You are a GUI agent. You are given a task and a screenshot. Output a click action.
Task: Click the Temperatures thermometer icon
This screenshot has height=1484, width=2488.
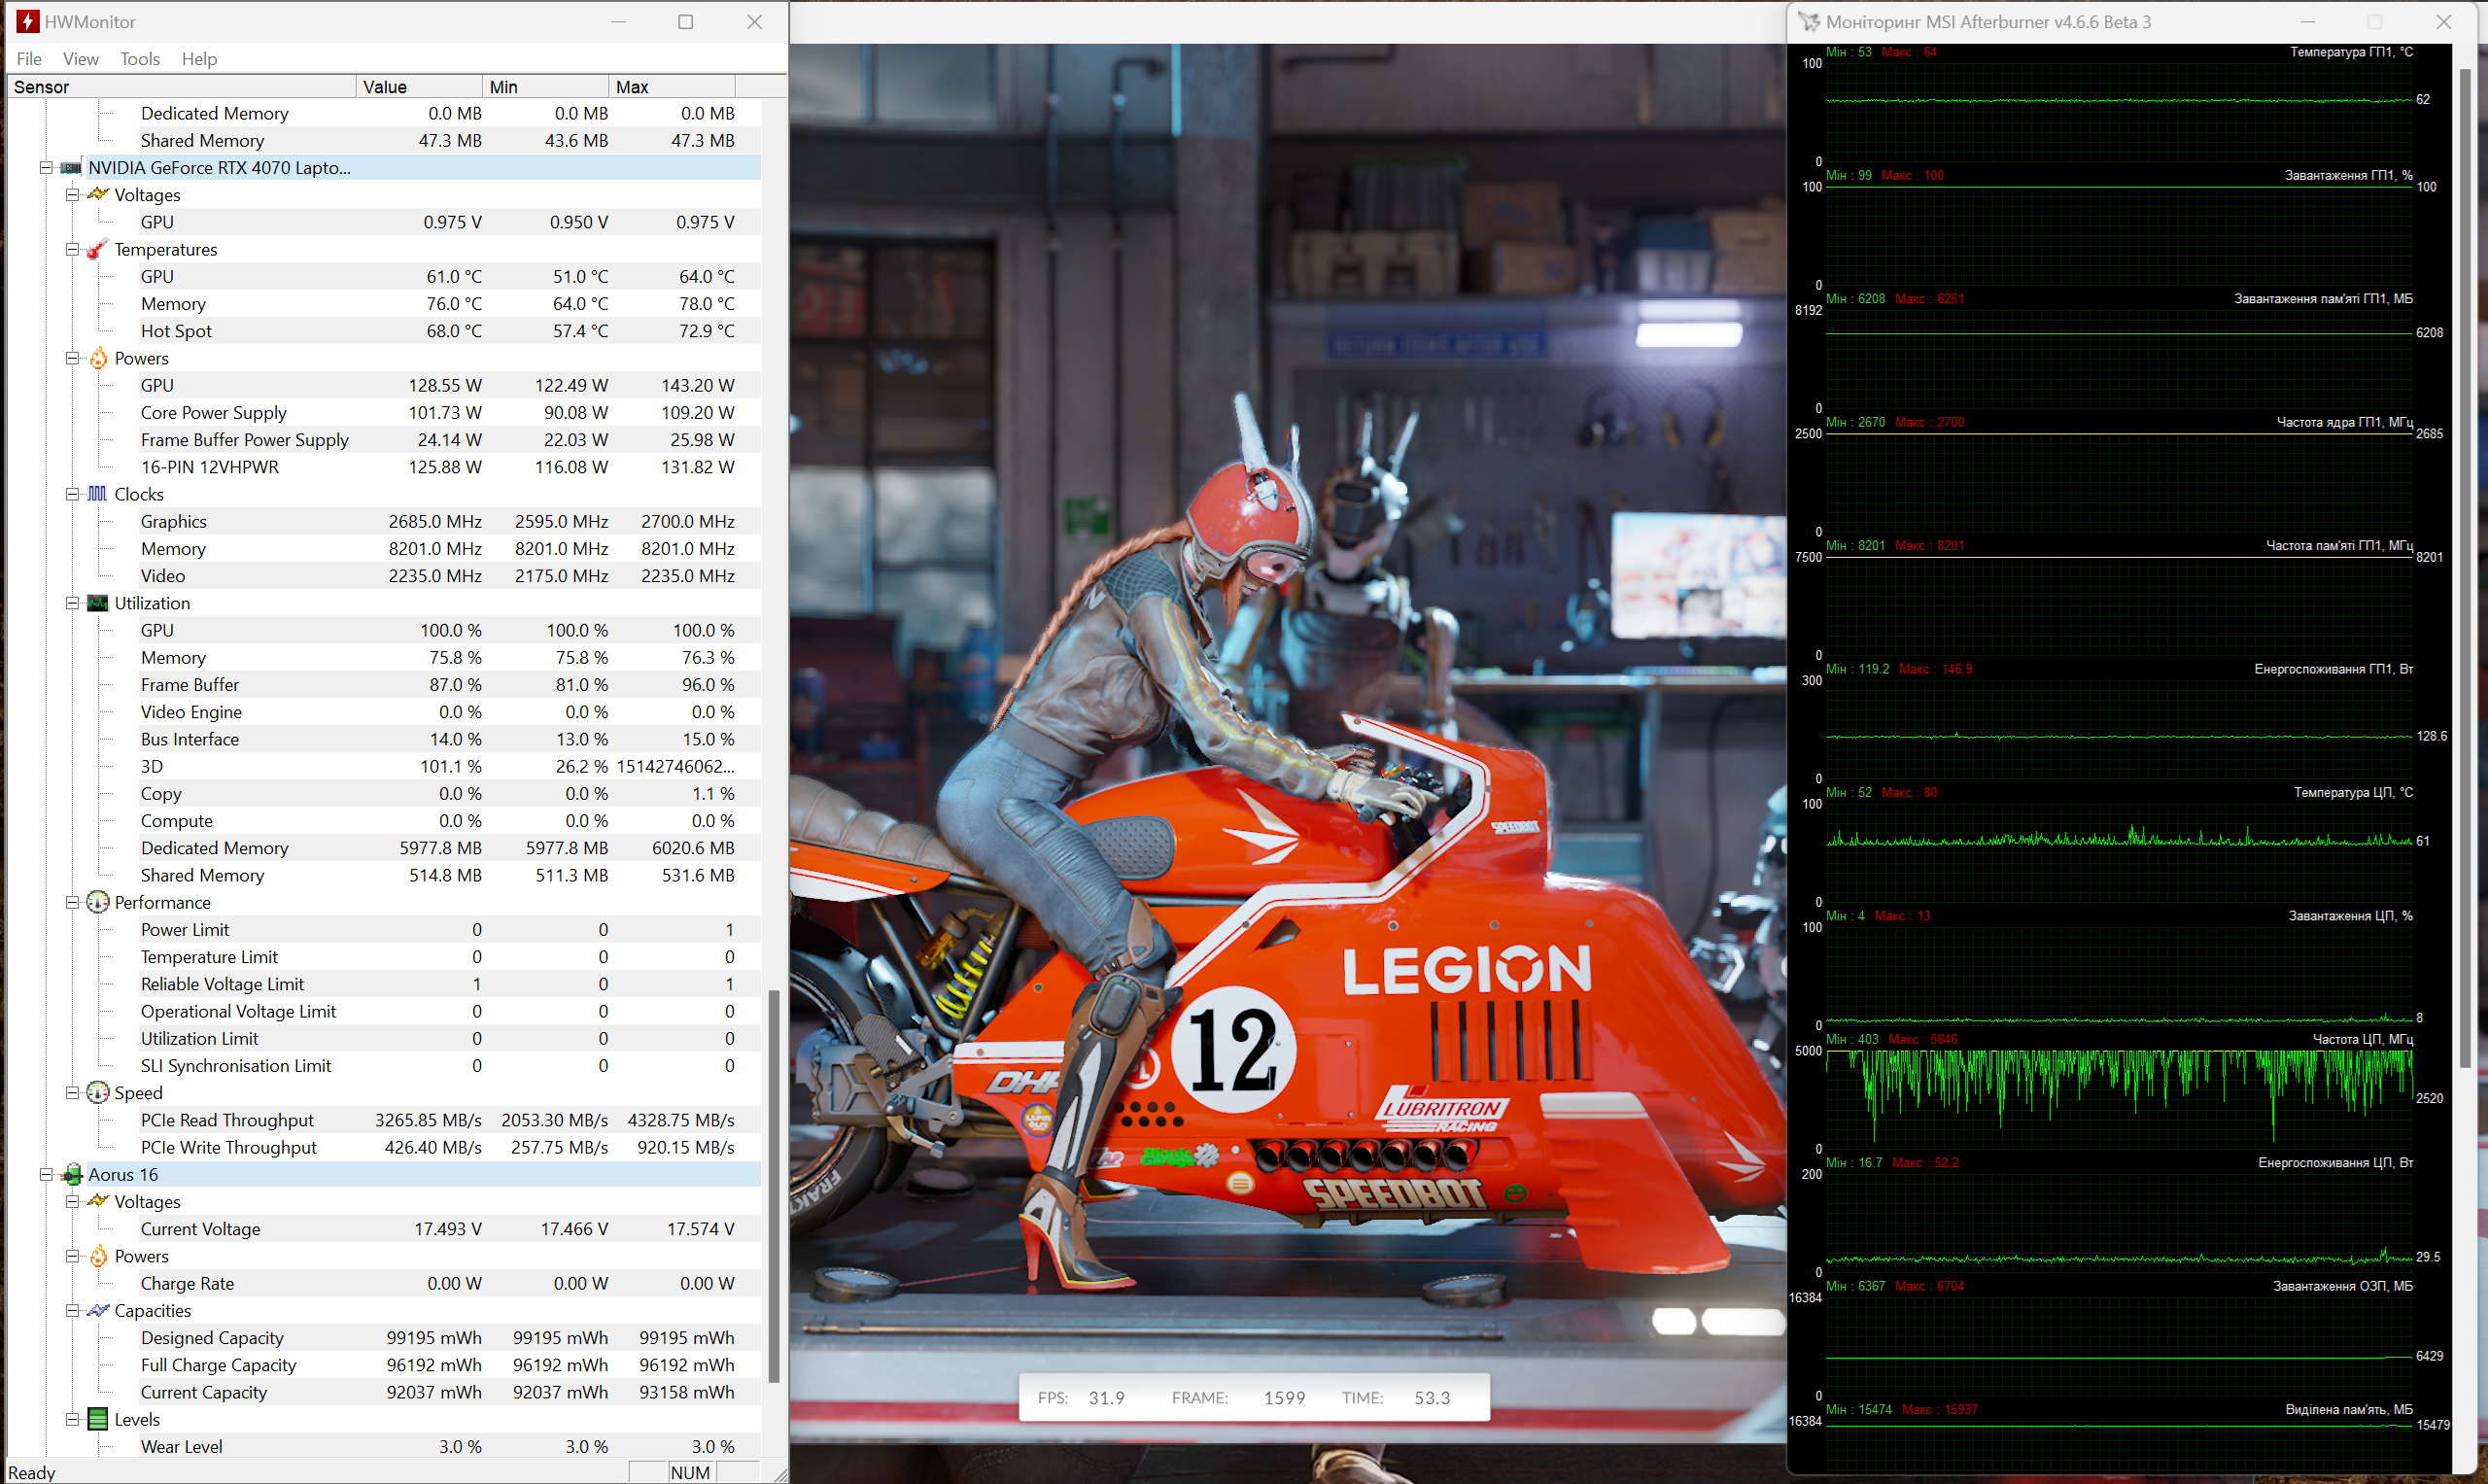pyautogui.click(x=97, y=250)
